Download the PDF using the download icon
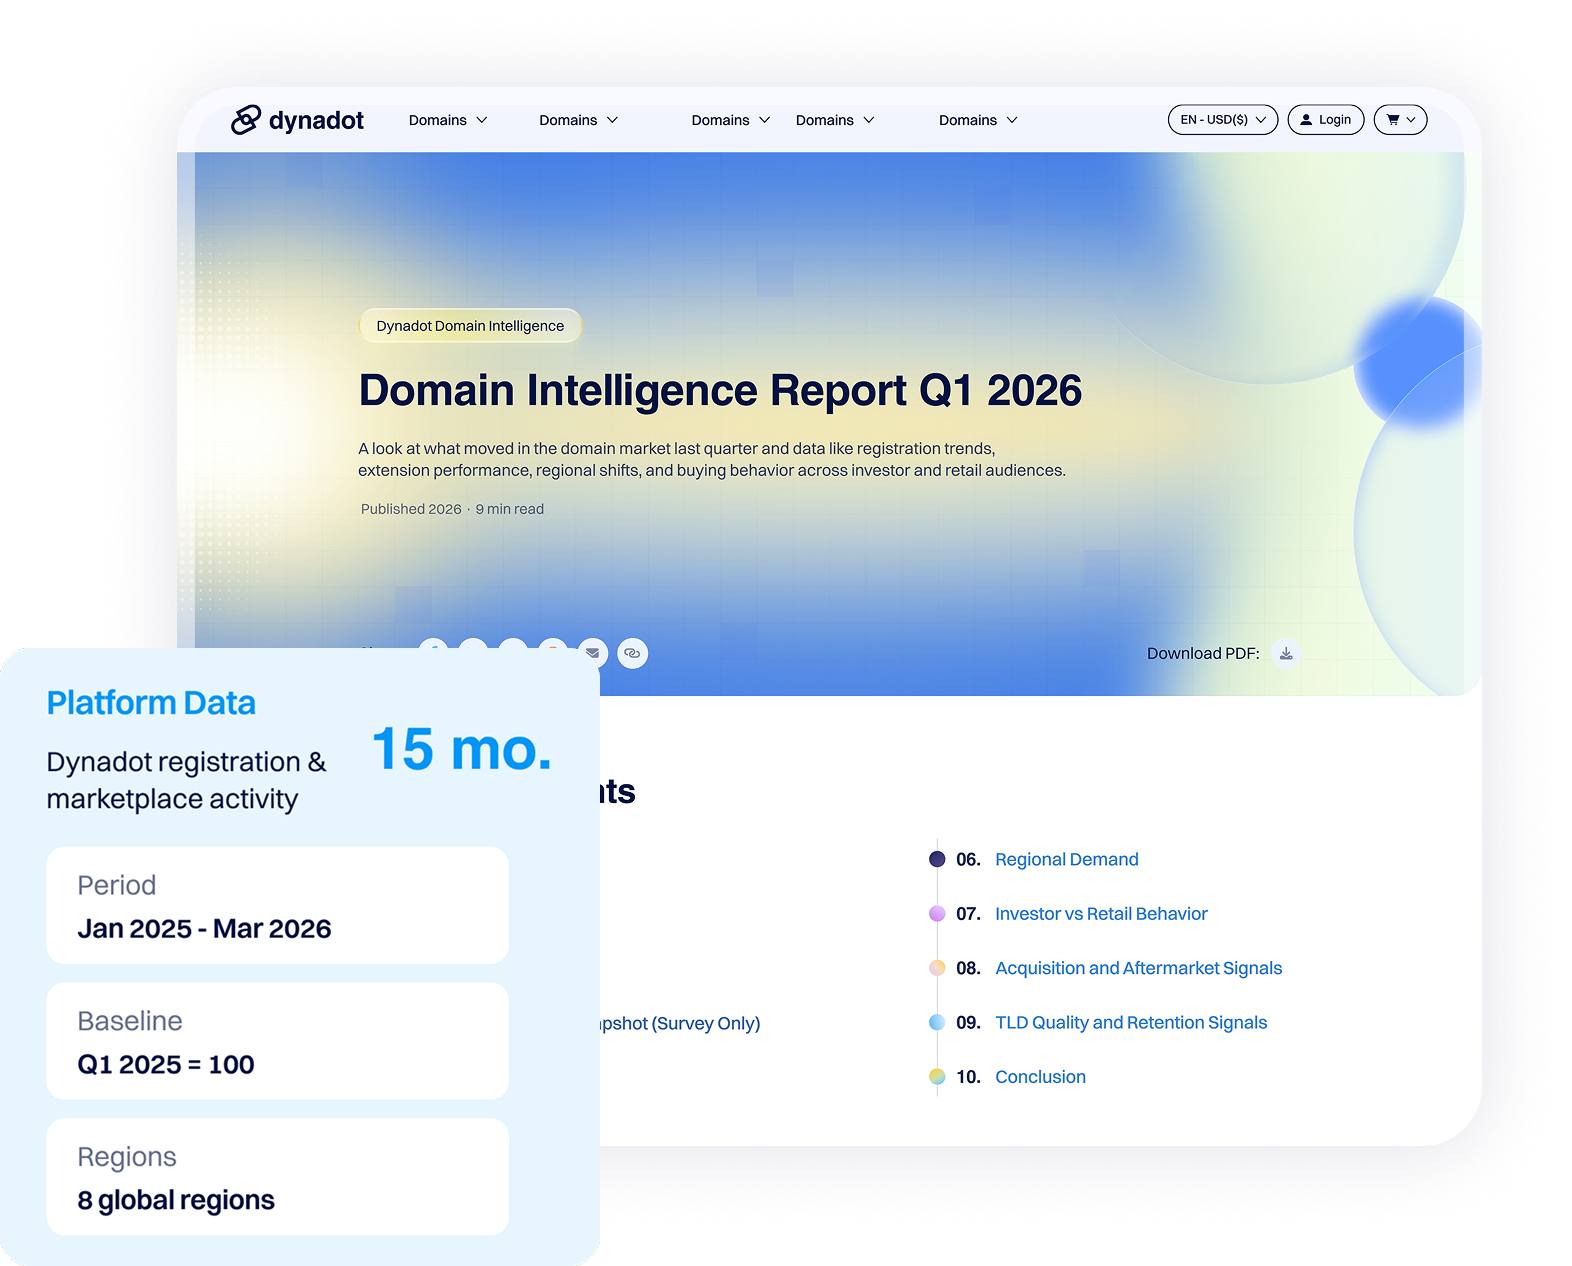1572x1266 pixels. [1286, 653]
